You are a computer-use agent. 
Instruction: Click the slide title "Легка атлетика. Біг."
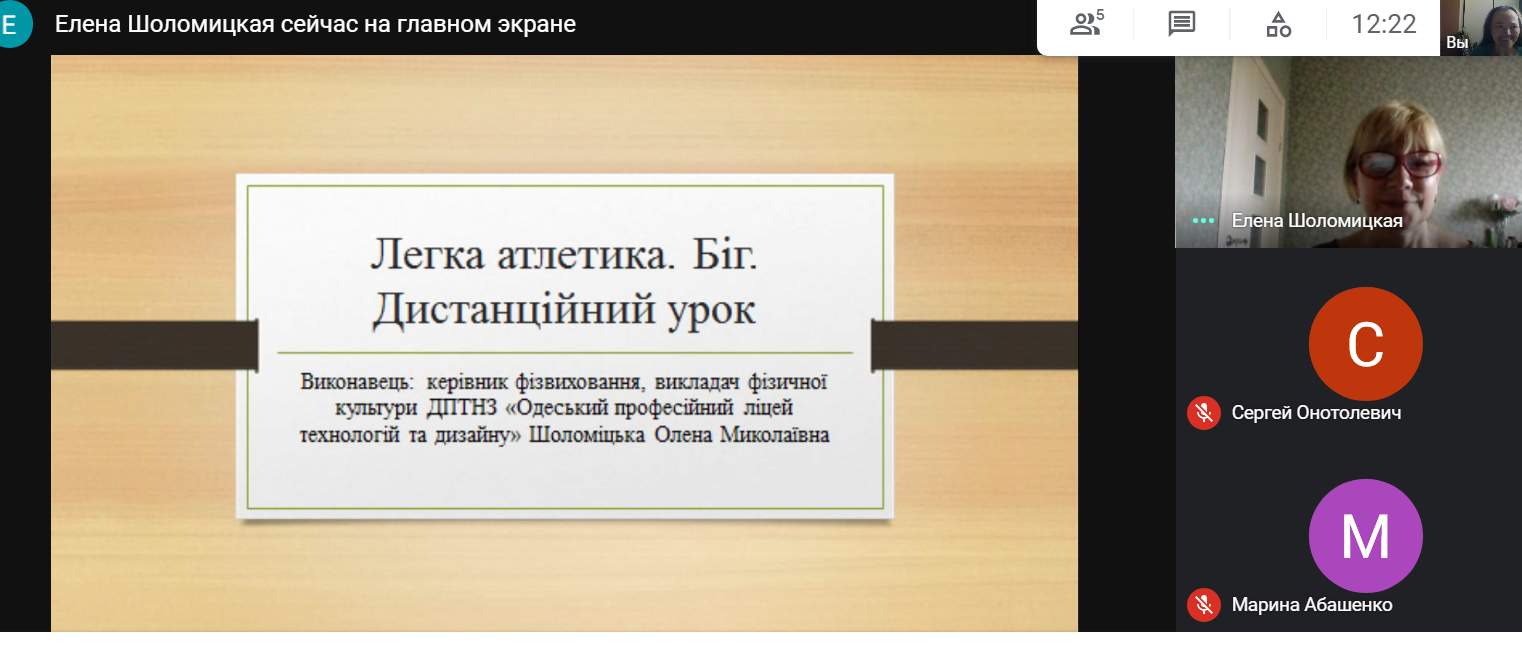tap(564, 255)
